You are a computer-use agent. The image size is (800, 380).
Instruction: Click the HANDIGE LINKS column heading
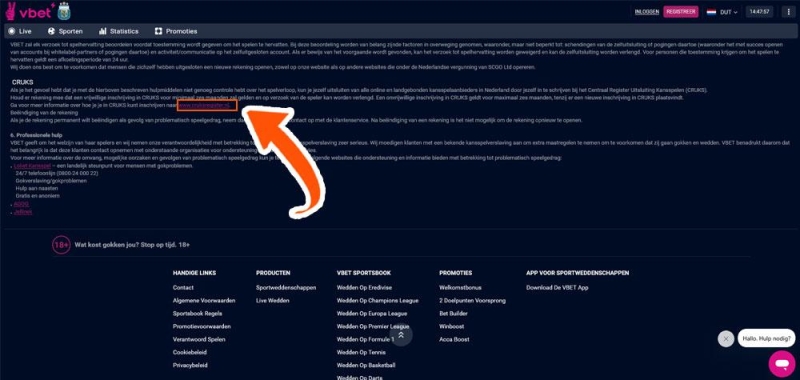[x=194, y=273]
